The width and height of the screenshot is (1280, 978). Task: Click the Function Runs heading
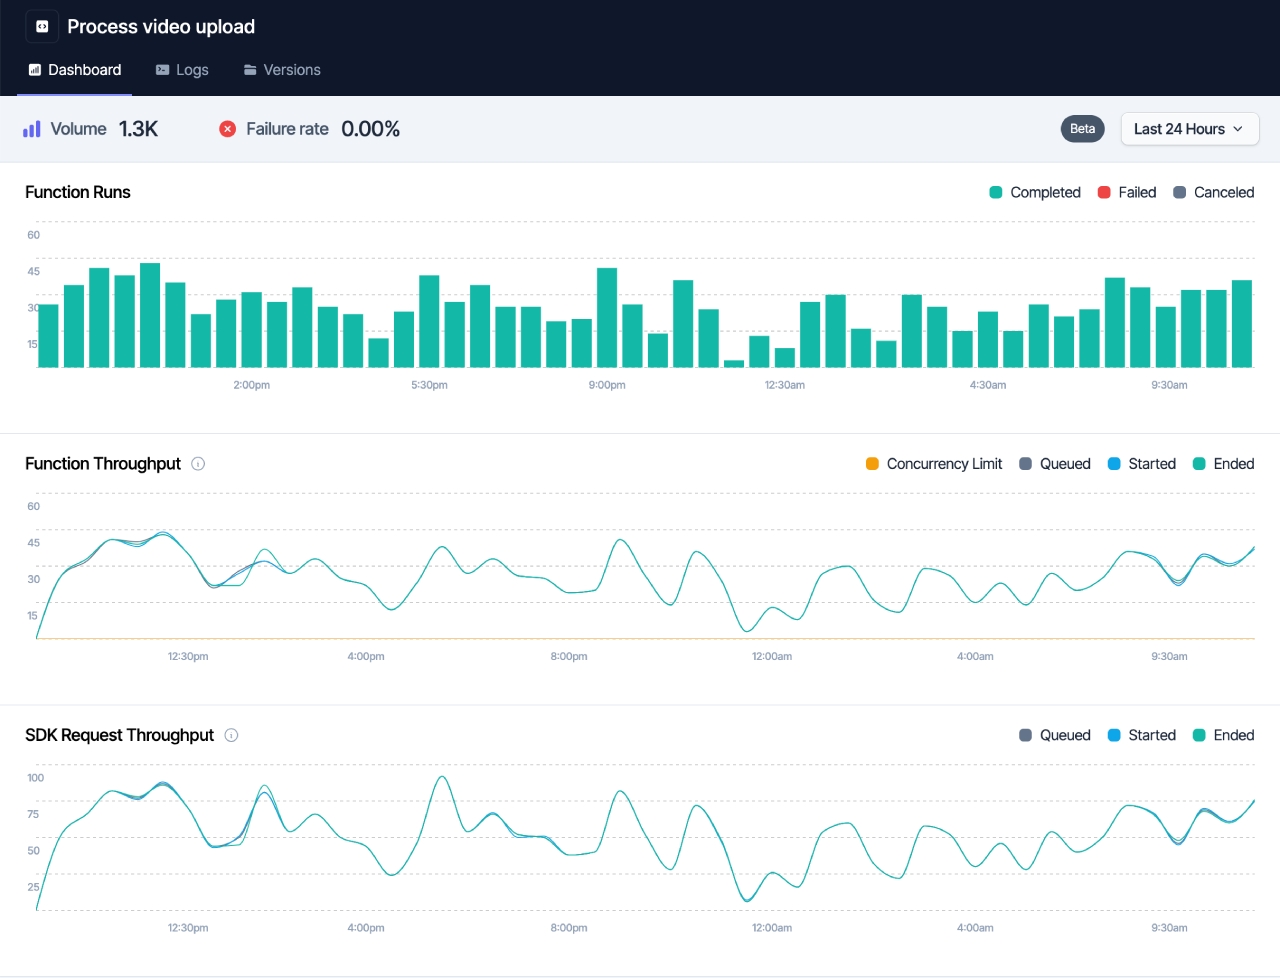tap(78, 192)
